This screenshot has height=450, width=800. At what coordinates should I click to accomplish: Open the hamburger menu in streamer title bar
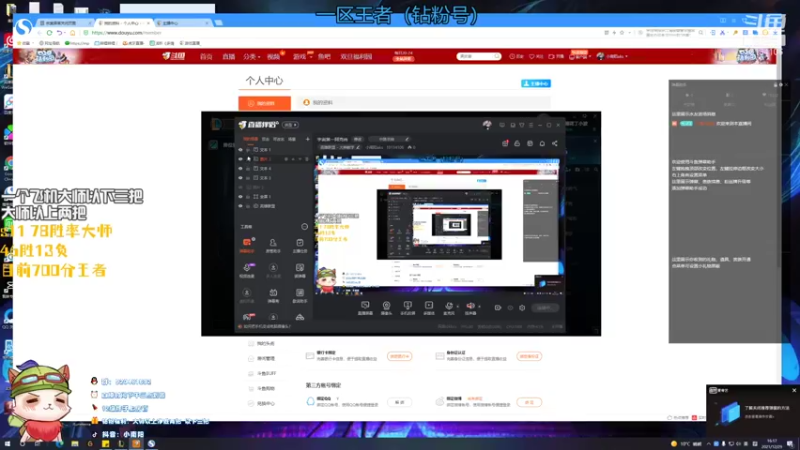coord(531,125)
